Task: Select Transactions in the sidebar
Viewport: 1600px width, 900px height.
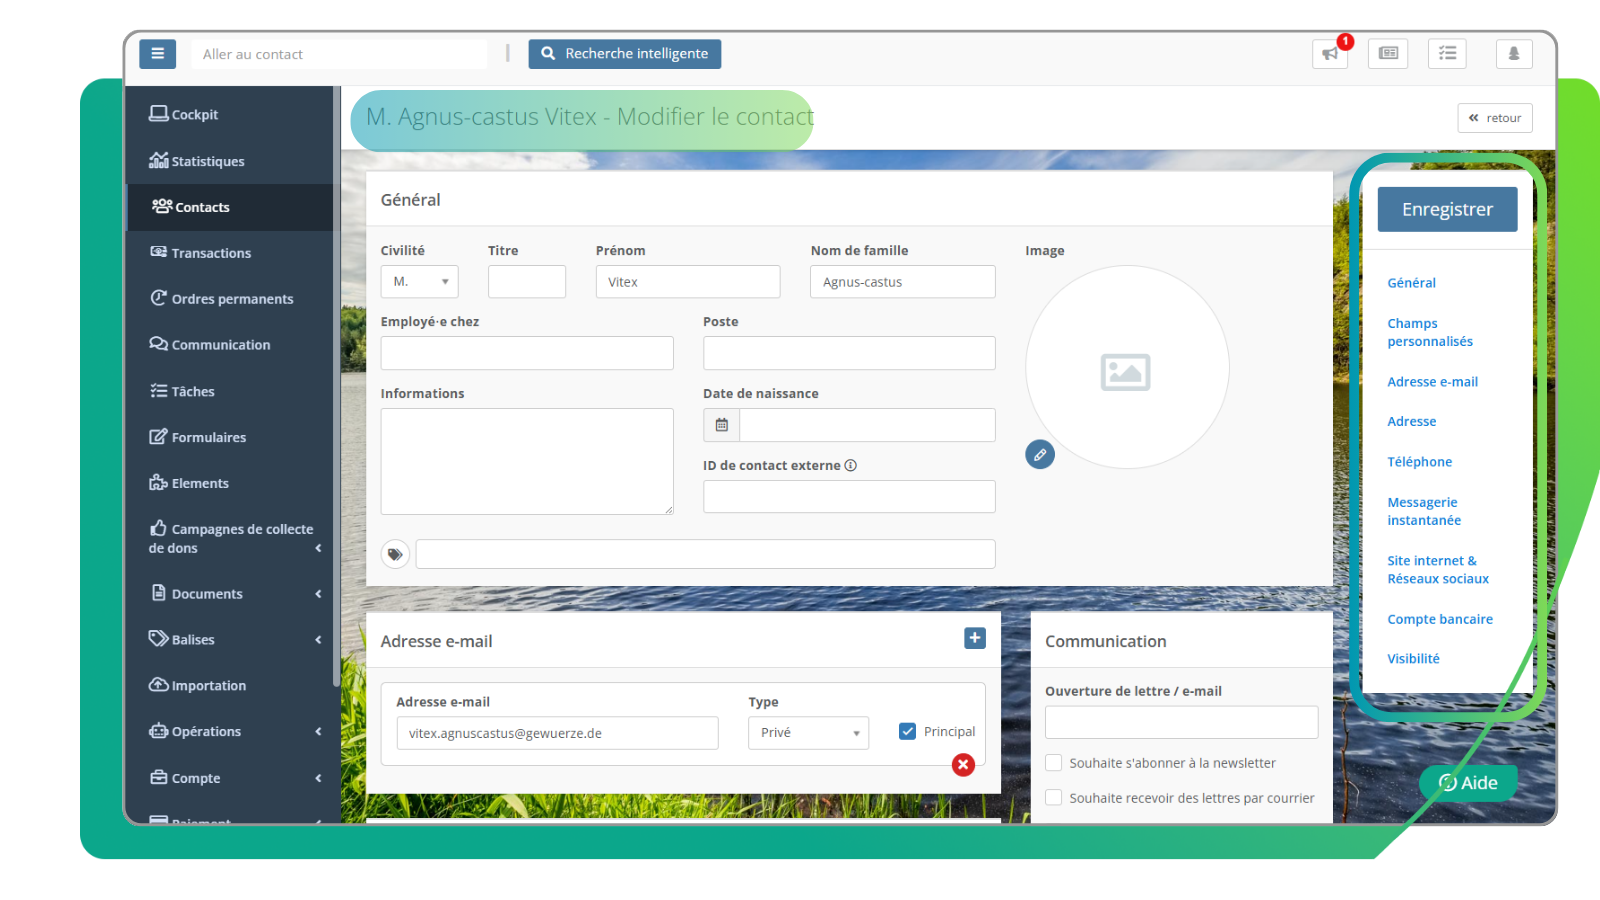Action: tap(210, 252)
